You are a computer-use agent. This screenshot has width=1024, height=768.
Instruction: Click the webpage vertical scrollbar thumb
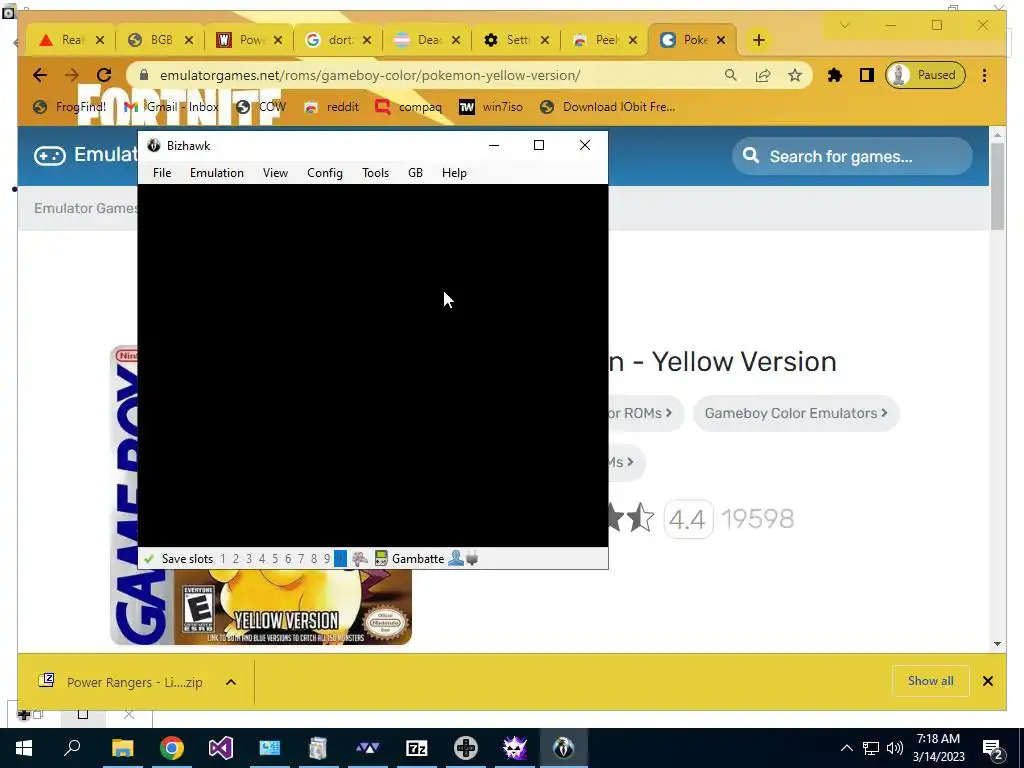point(997,187)
